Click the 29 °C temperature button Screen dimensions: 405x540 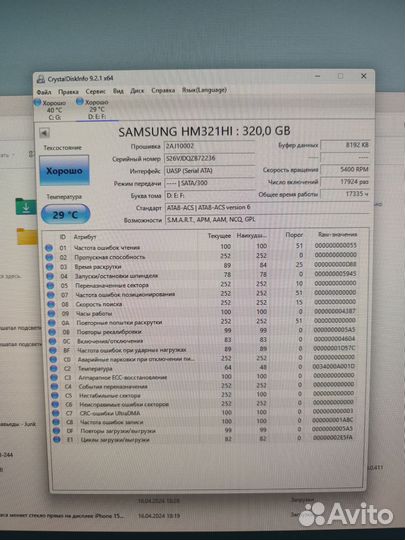[65, 215]
